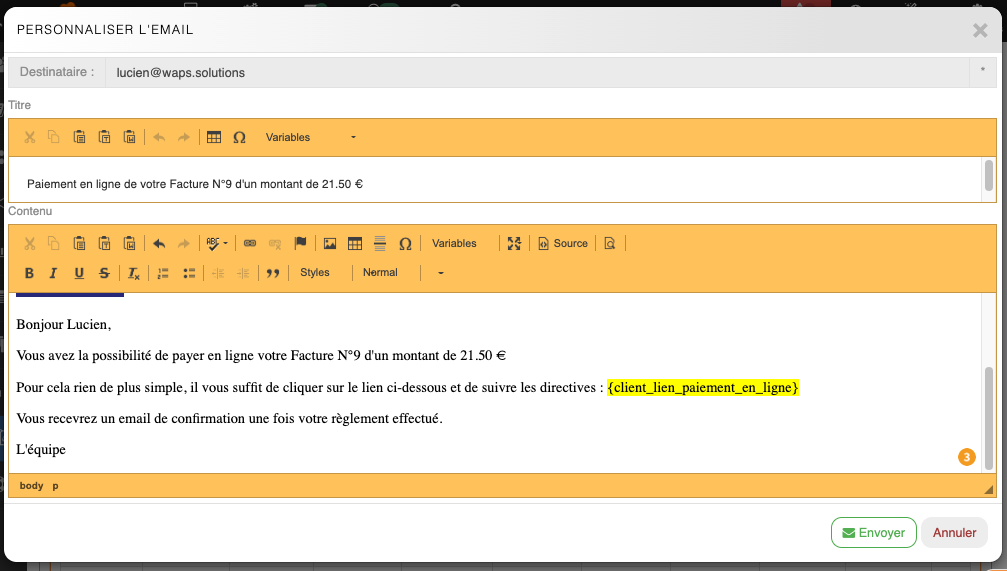Maximize the Contenu editor
This screenshot has width=1007, height=571.
[514, 243]
